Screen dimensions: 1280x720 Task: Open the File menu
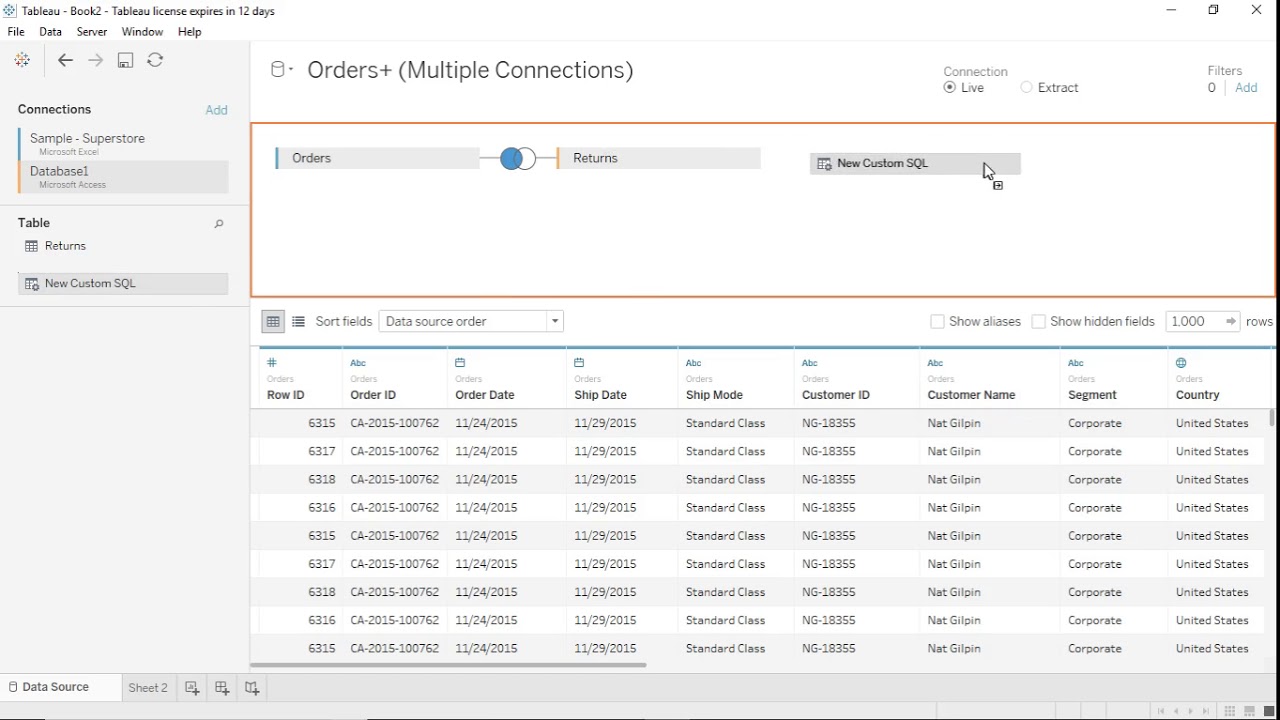(16, 32)
